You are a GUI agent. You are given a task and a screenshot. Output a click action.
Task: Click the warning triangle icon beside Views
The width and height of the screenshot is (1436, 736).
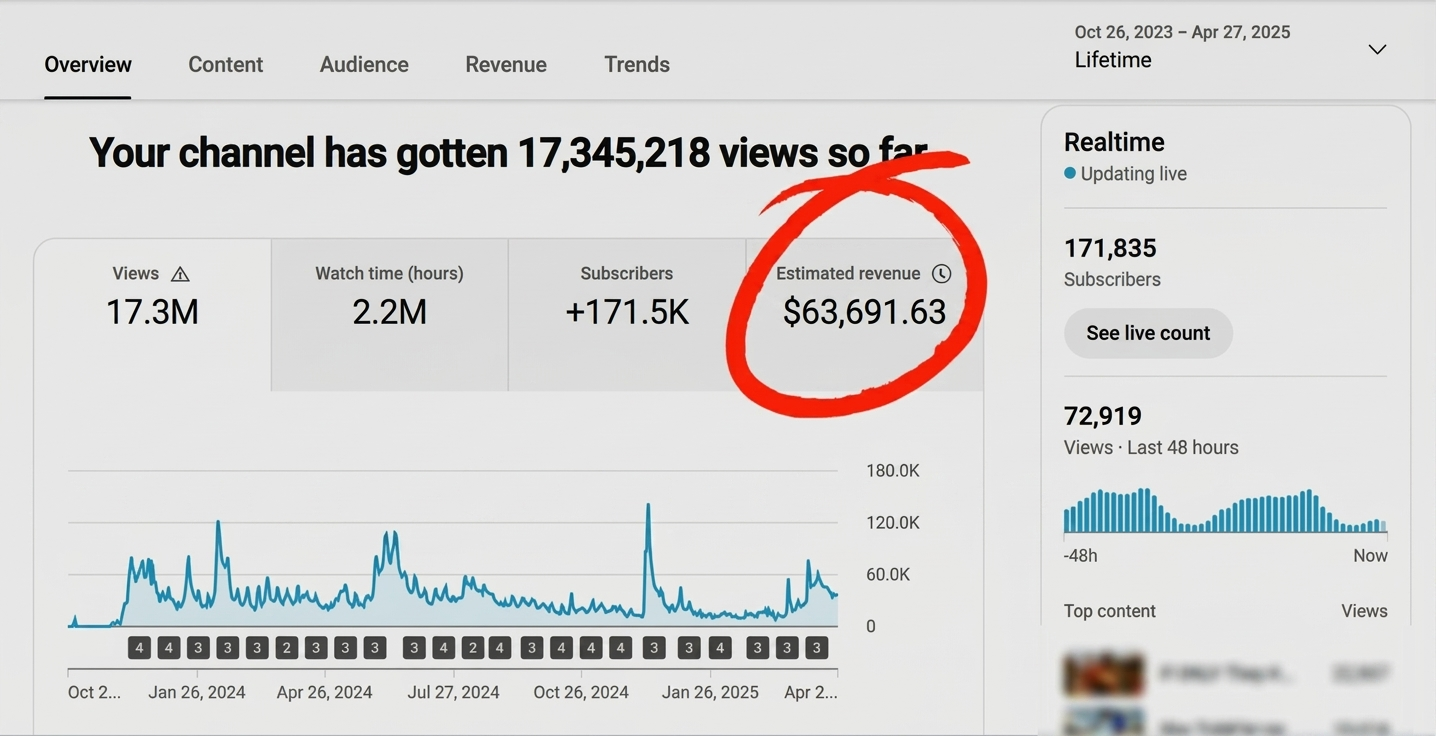(180, 274)
